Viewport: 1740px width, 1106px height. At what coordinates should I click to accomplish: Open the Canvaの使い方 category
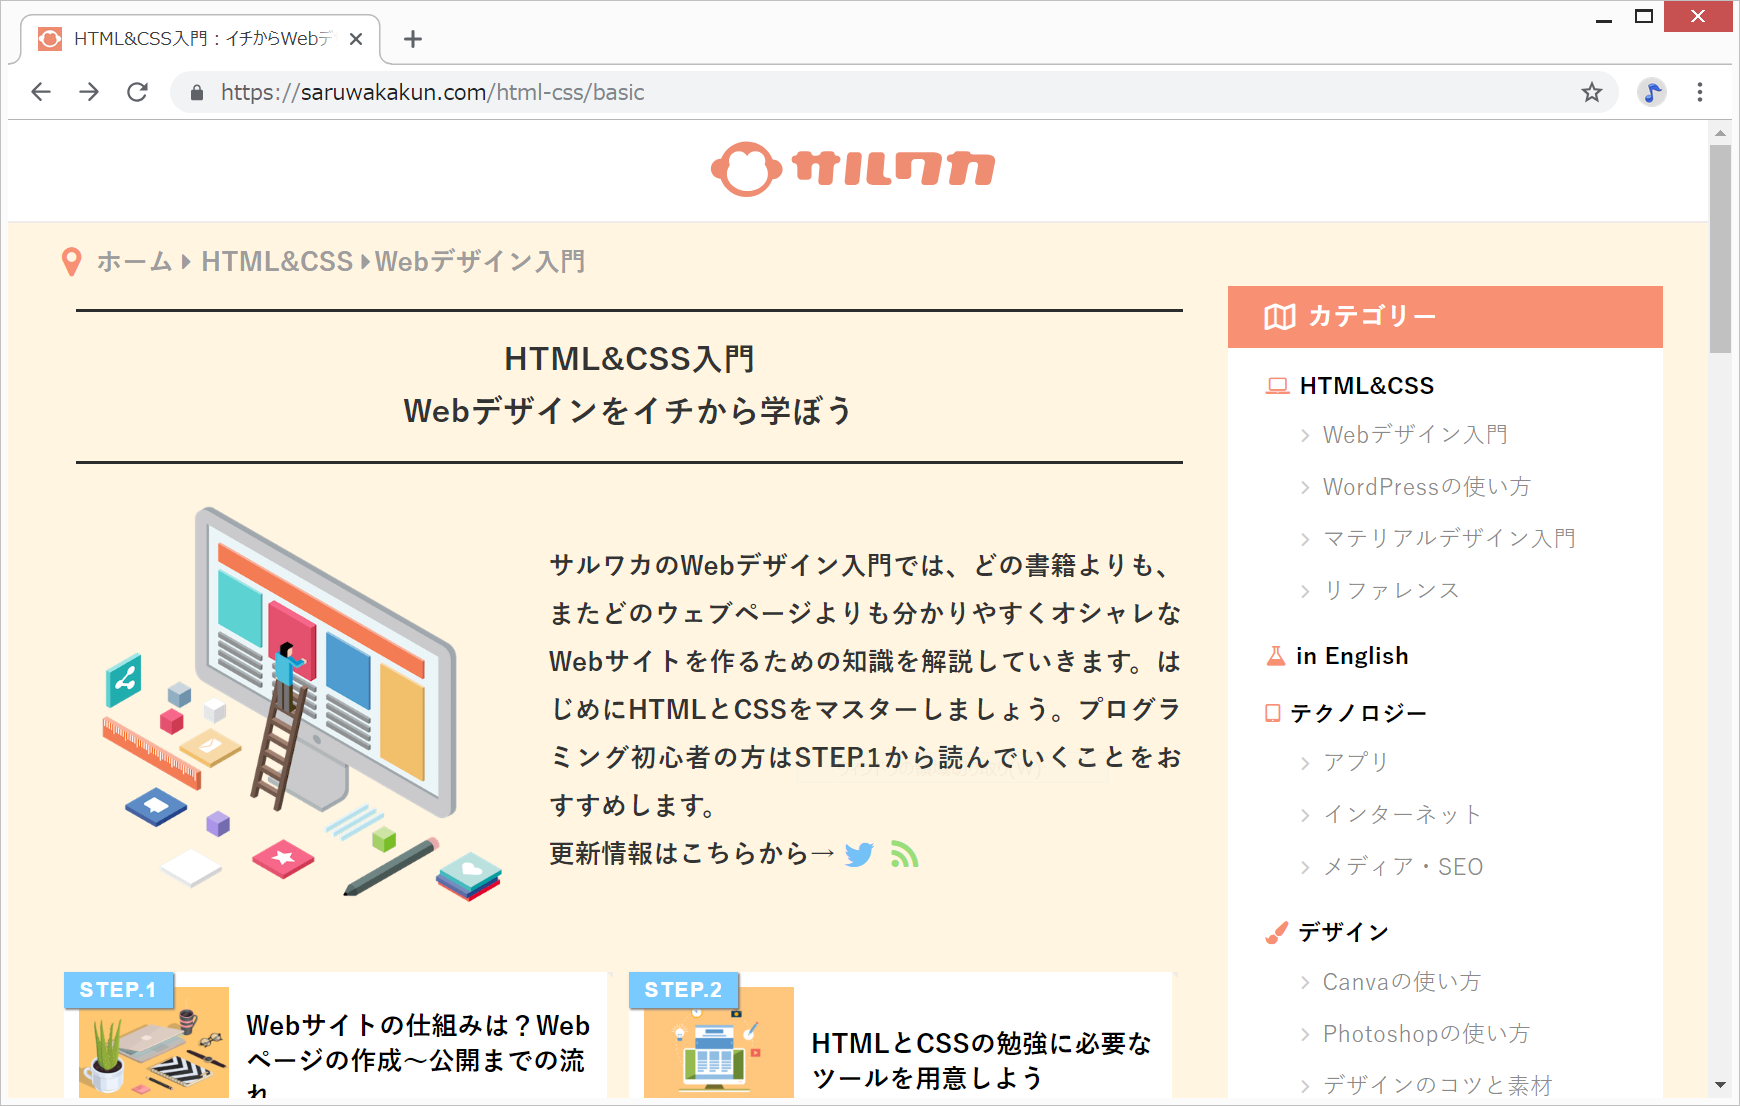click(x=1401, y=982)
